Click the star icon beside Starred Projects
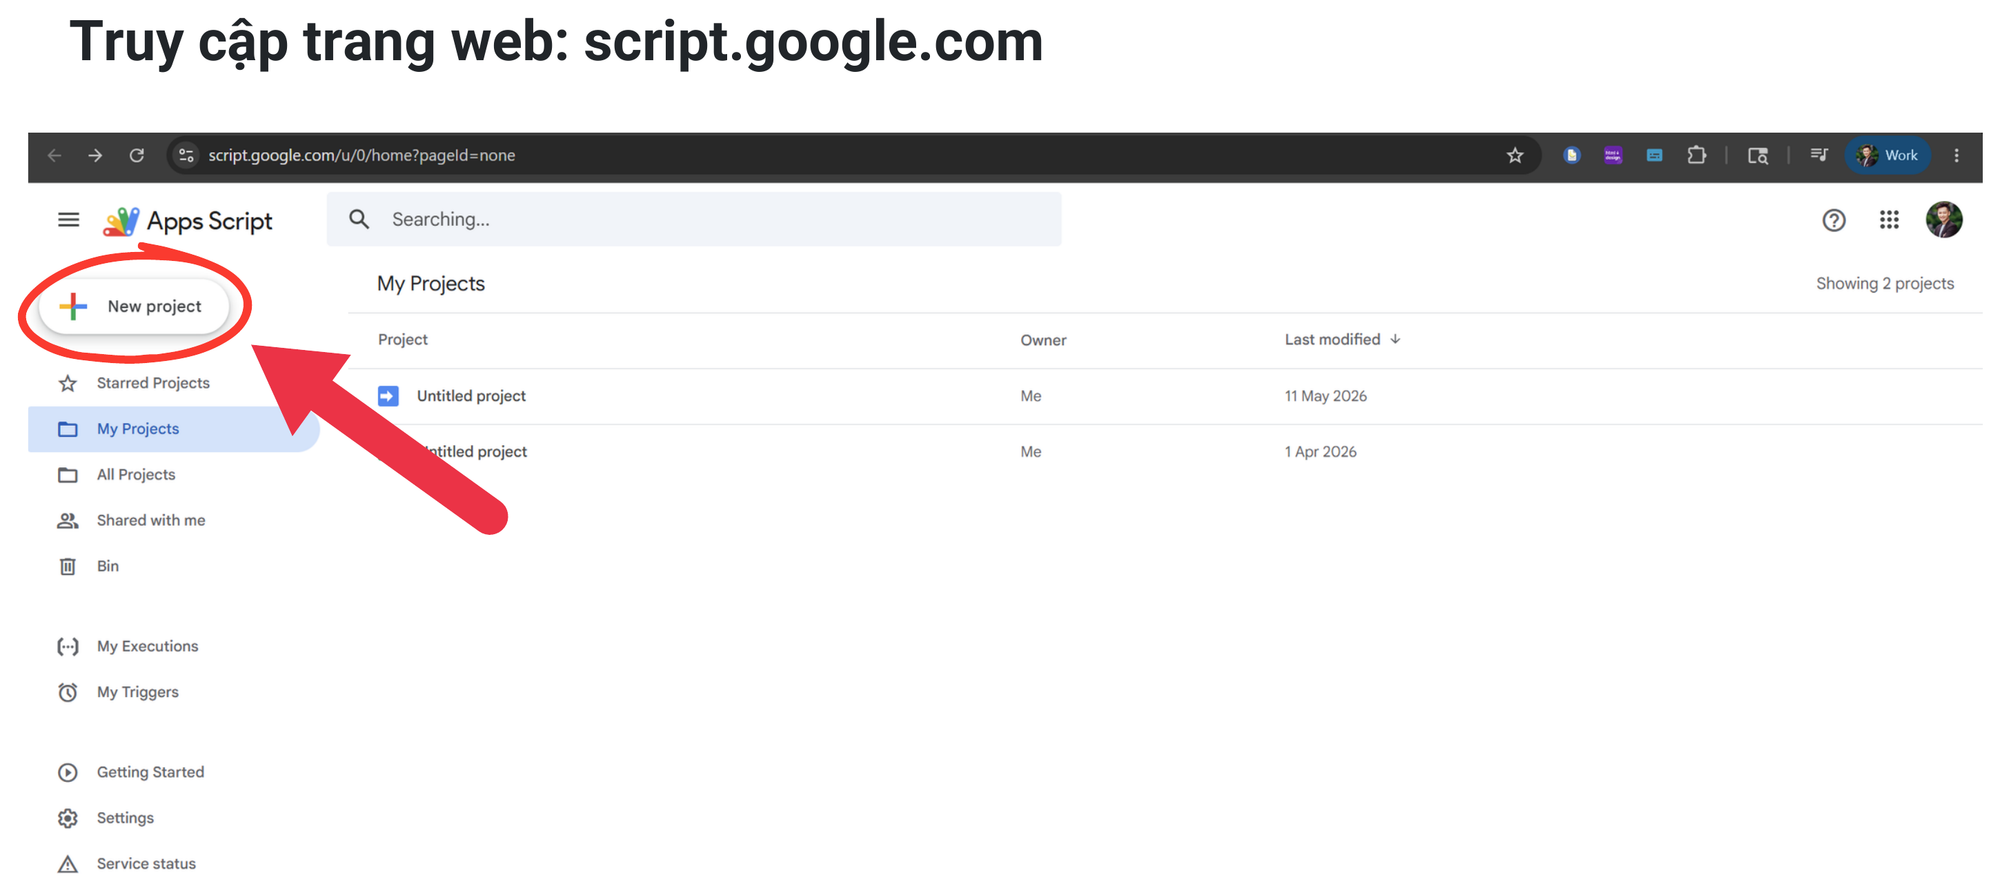Screen dimensions: 2000x891 (x=68, y=383)
